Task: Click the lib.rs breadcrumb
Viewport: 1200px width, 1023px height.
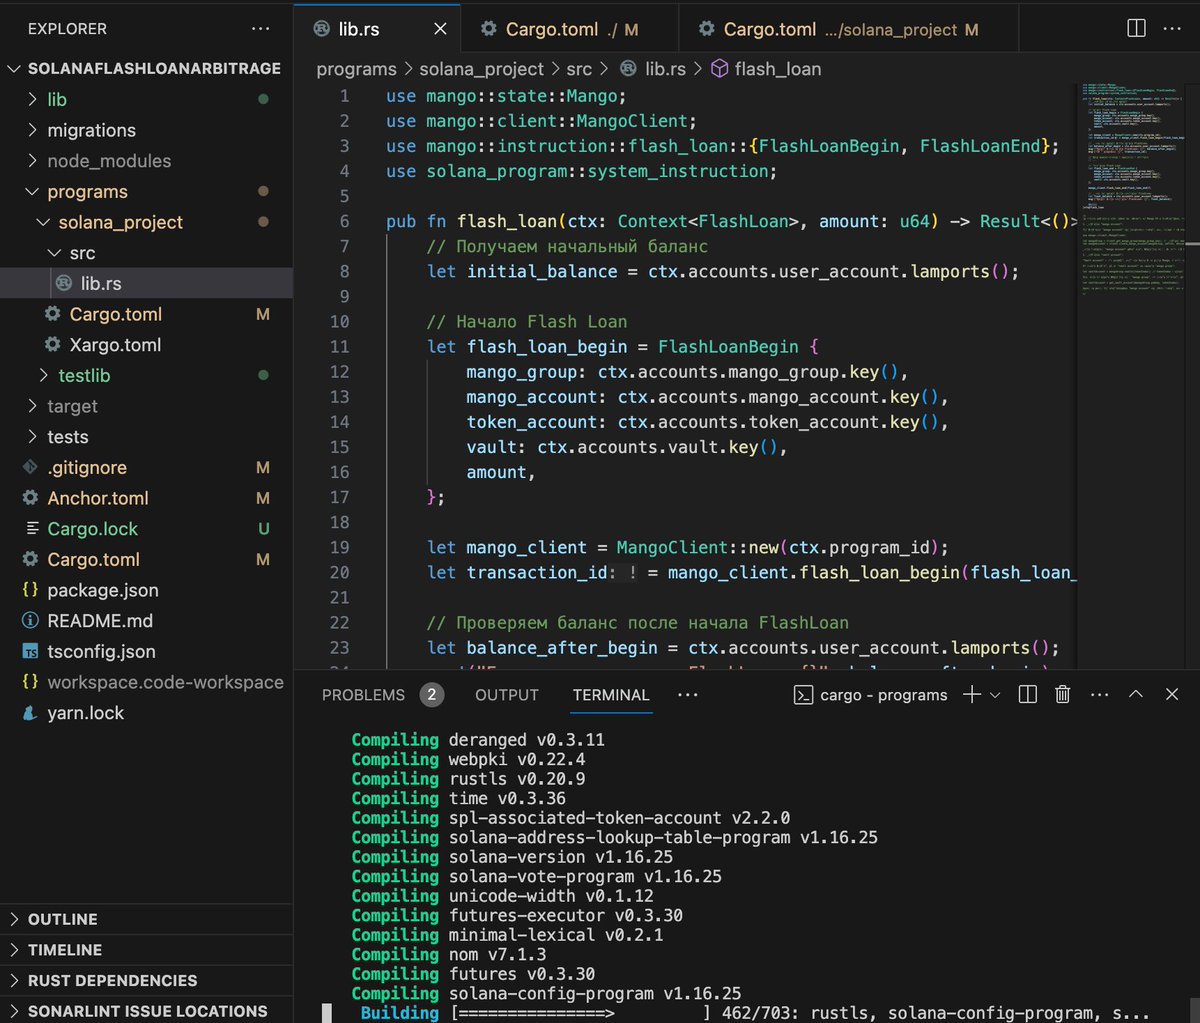Action: [x=655, y=69]
